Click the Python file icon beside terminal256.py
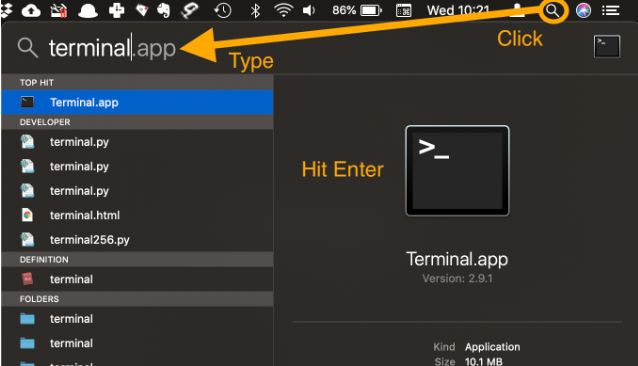 [x=27, y=239]
